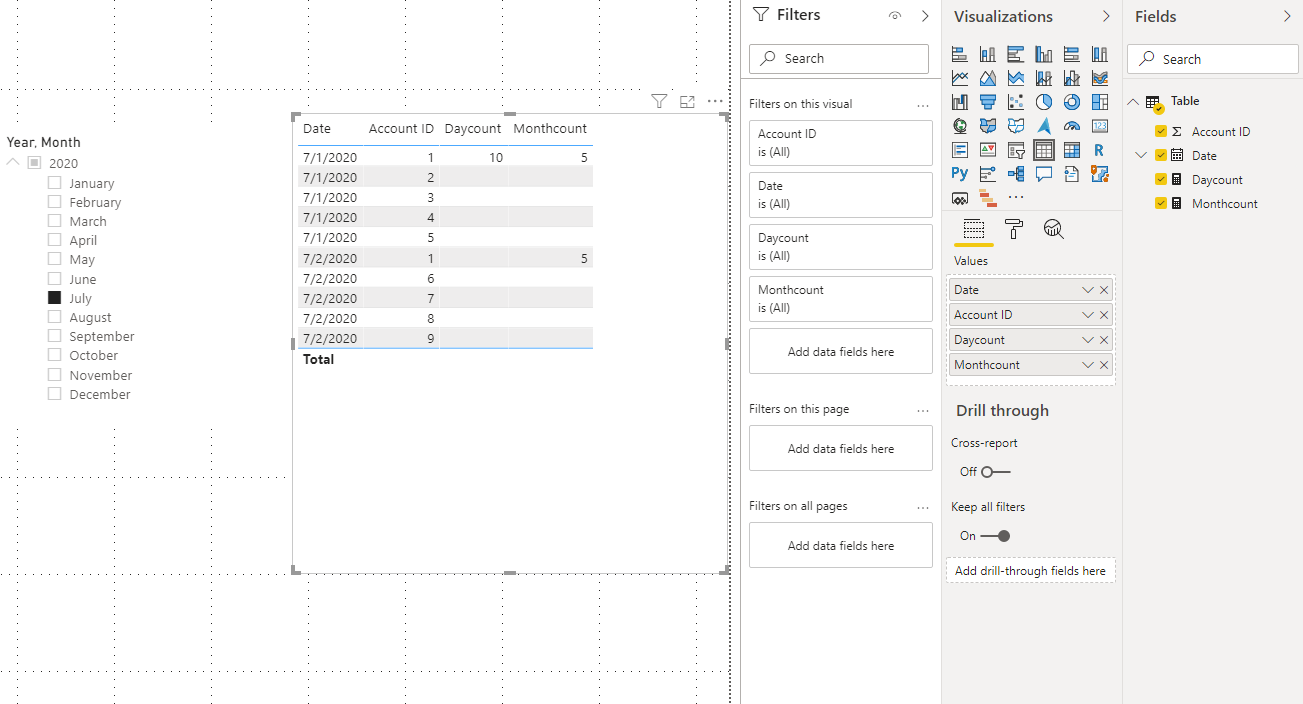The image size is (1303, 704).
Task: Select the funnel chart visual
Action: coord(988,102)
